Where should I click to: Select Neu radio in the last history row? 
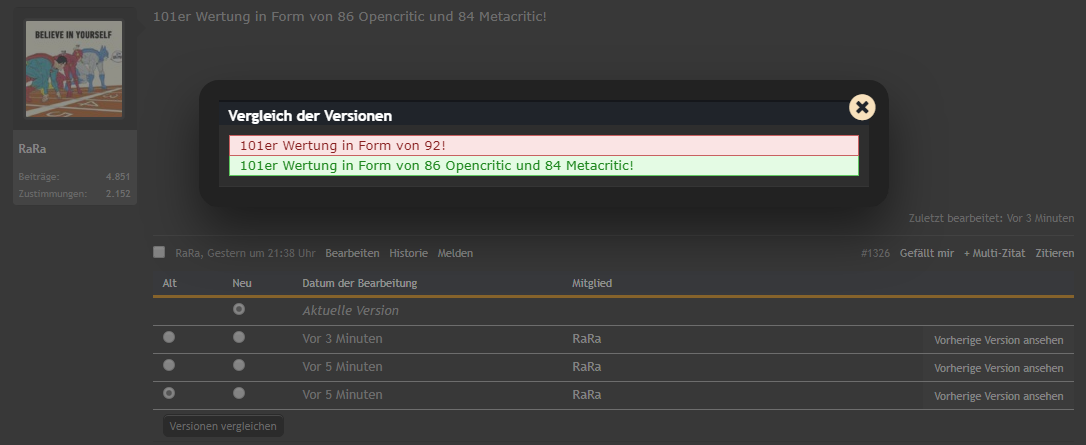tap(239, 393)
